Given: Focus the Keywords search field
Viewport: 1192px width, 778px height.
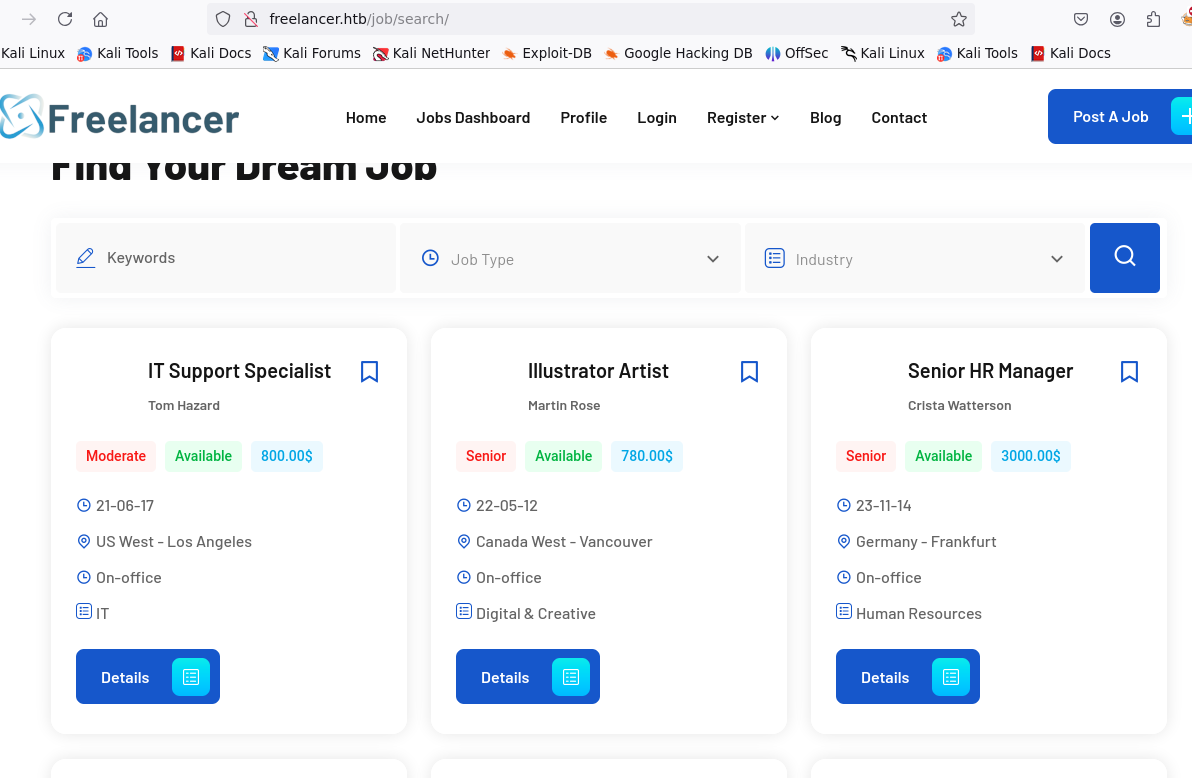Looking at the screenshot, I should click(x=226, y=258).
